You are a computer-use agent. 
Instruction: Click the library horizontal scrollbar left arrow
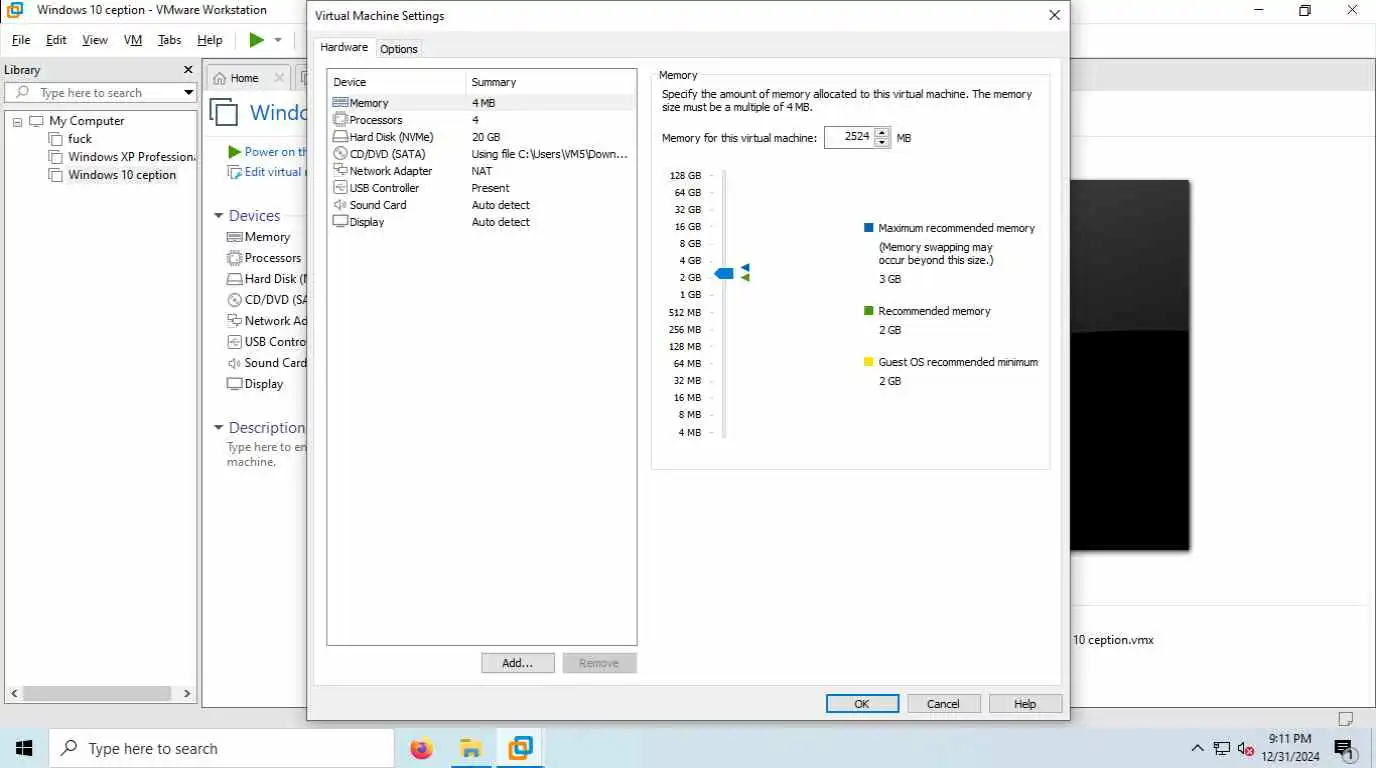point(14,693)
